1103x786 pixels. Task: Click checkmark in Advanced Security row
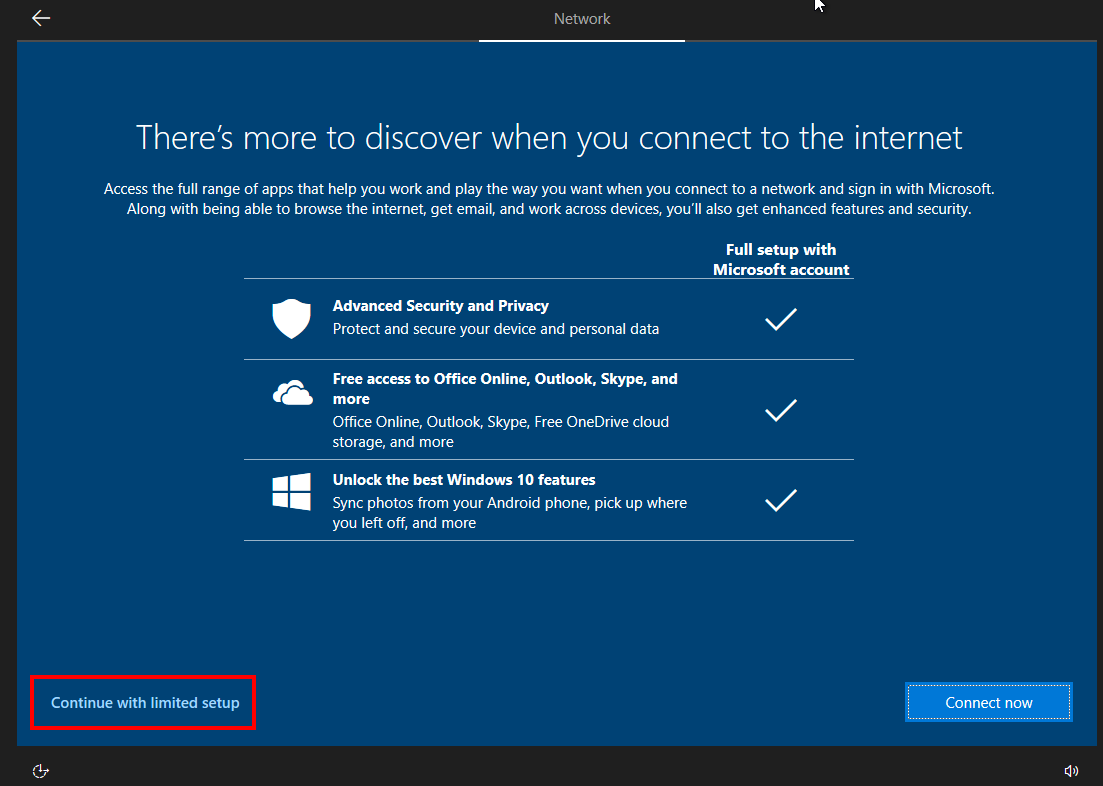(781, 319)
